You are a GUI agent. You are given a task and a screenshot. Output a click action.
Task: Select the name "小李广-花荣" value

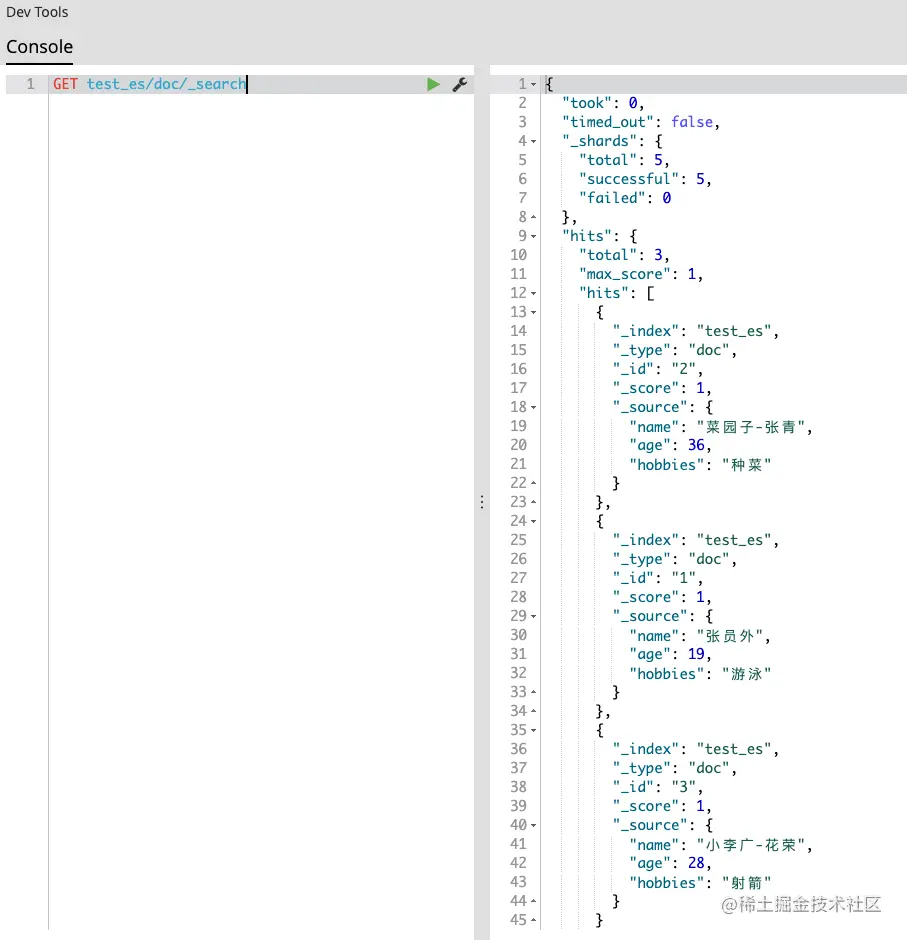[x=751, y=845]
